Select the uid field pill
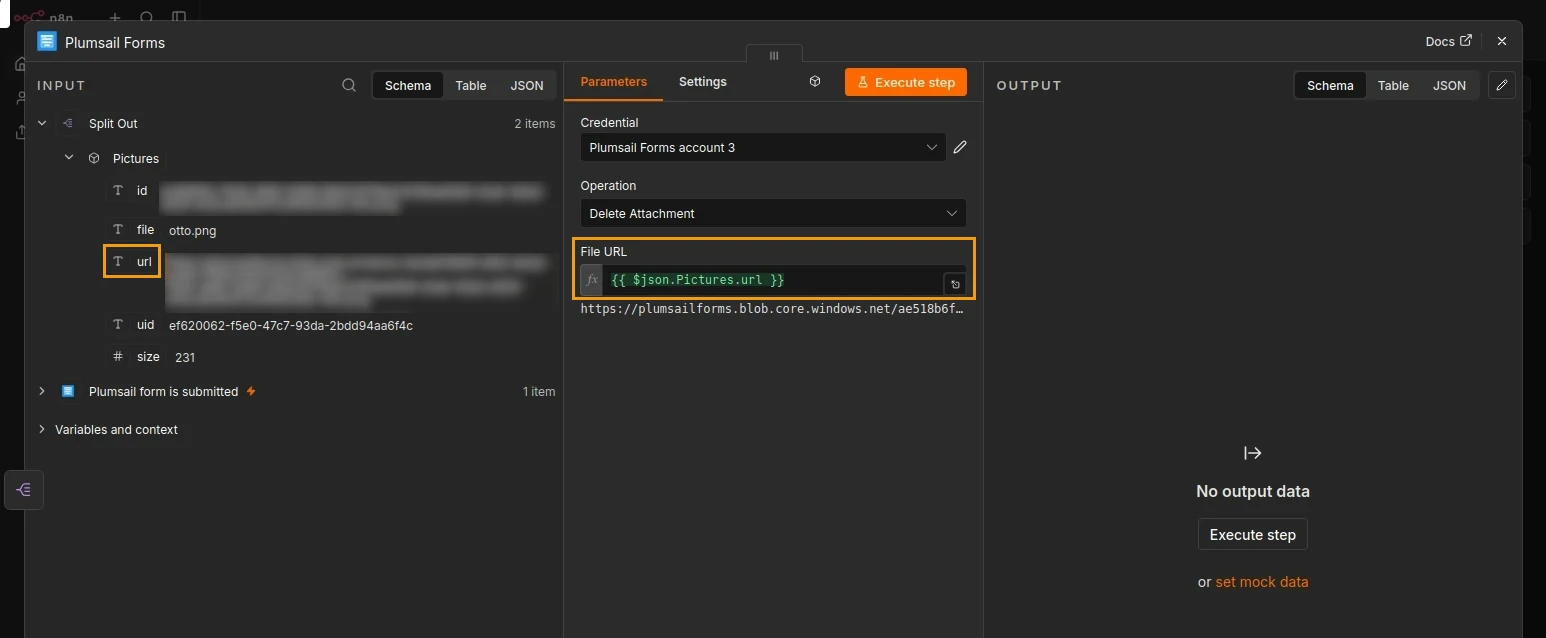This screenshot has height=638, width=1546. 134,325
